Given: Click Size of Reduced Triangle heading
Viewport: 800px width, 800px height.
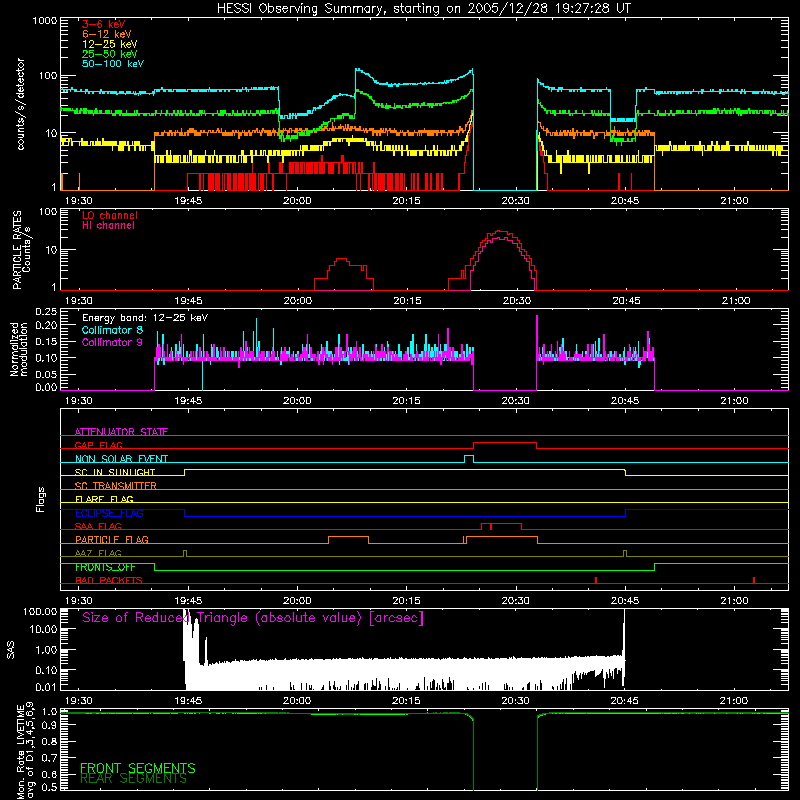Looking at the screenshot, I should coord(253,618).
